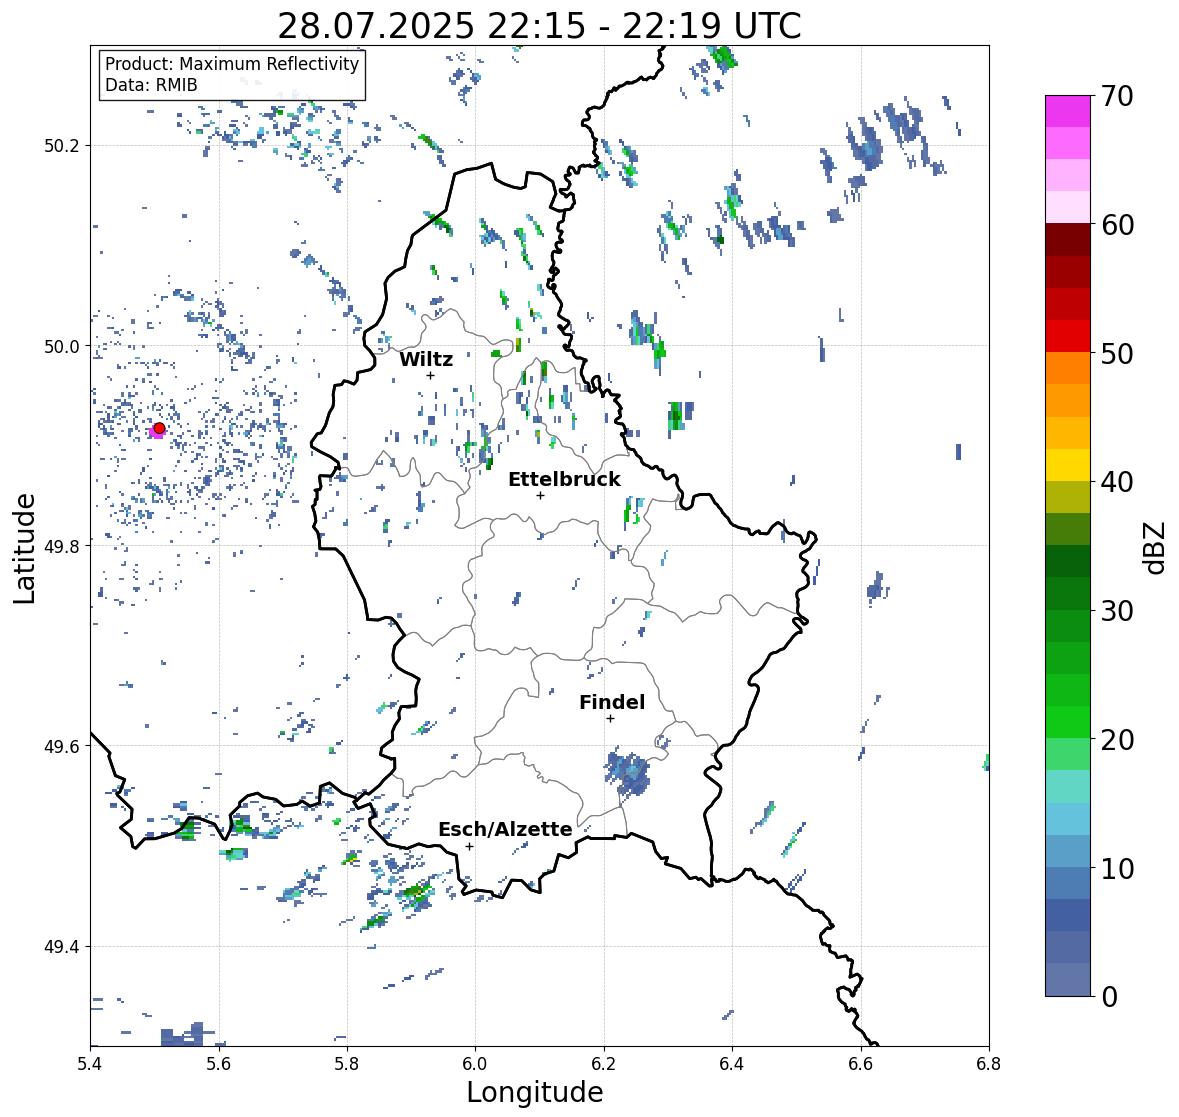Click the magenta swatch at colorbar top

[x=1068, y=111]
